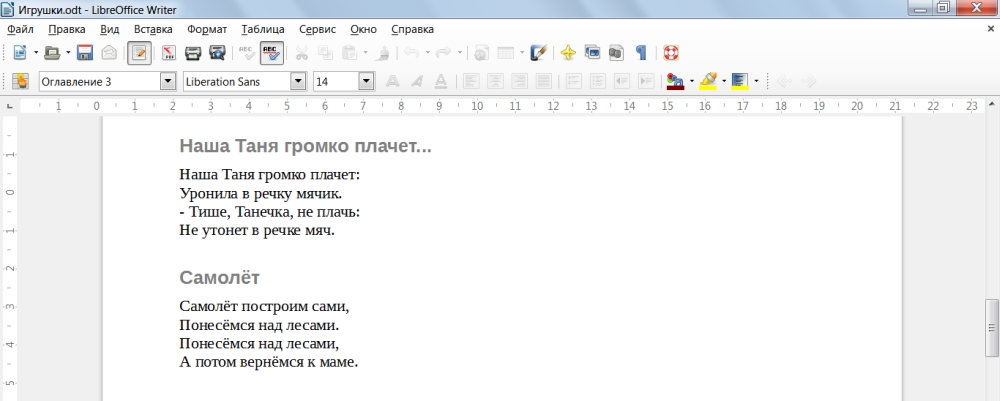Toggle Show Draw Functions icon
The image size is (1000, 401).
click(539, 53)
